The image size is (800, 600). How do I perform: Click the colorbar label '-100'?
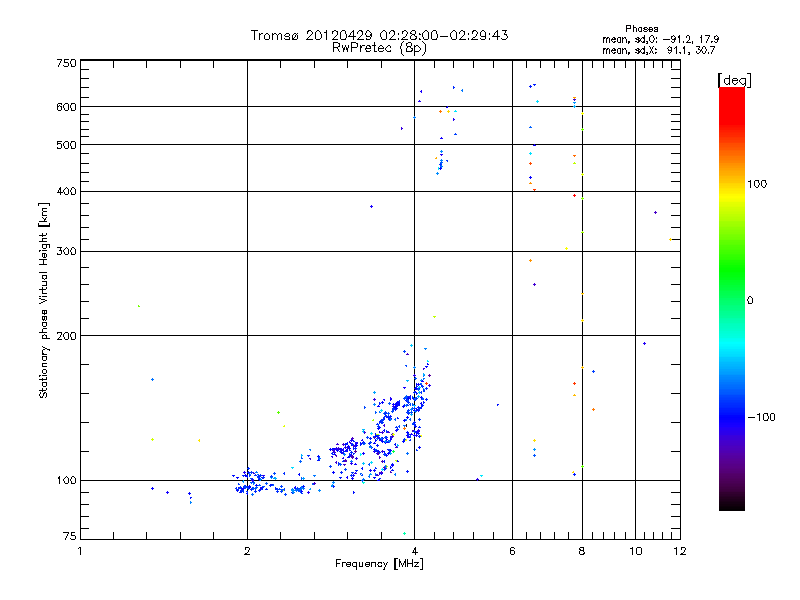[x=761, y=417]
